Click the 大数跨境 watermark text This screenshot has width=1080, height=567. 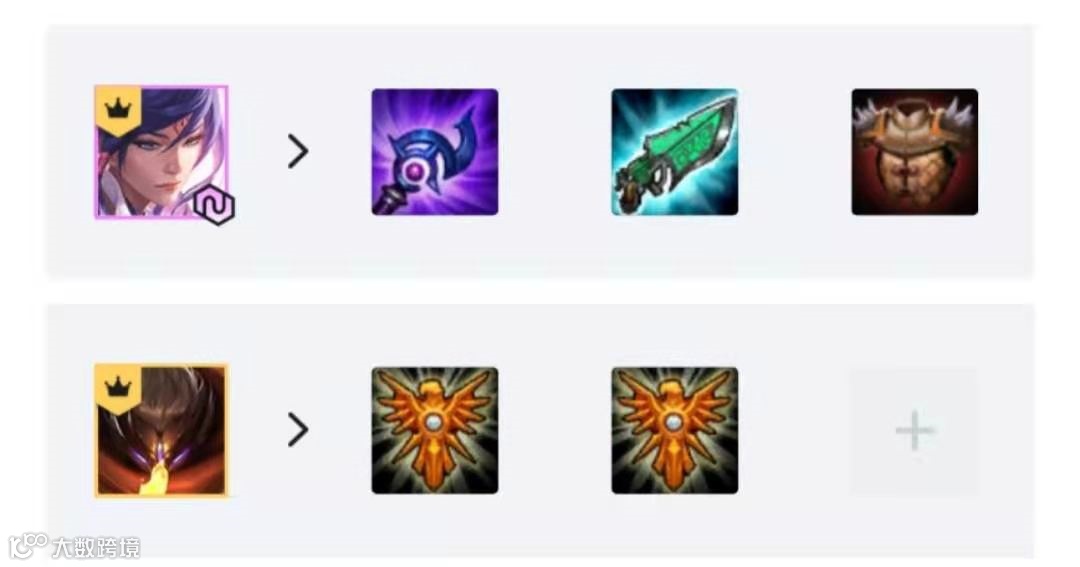(x=96, y=548)
